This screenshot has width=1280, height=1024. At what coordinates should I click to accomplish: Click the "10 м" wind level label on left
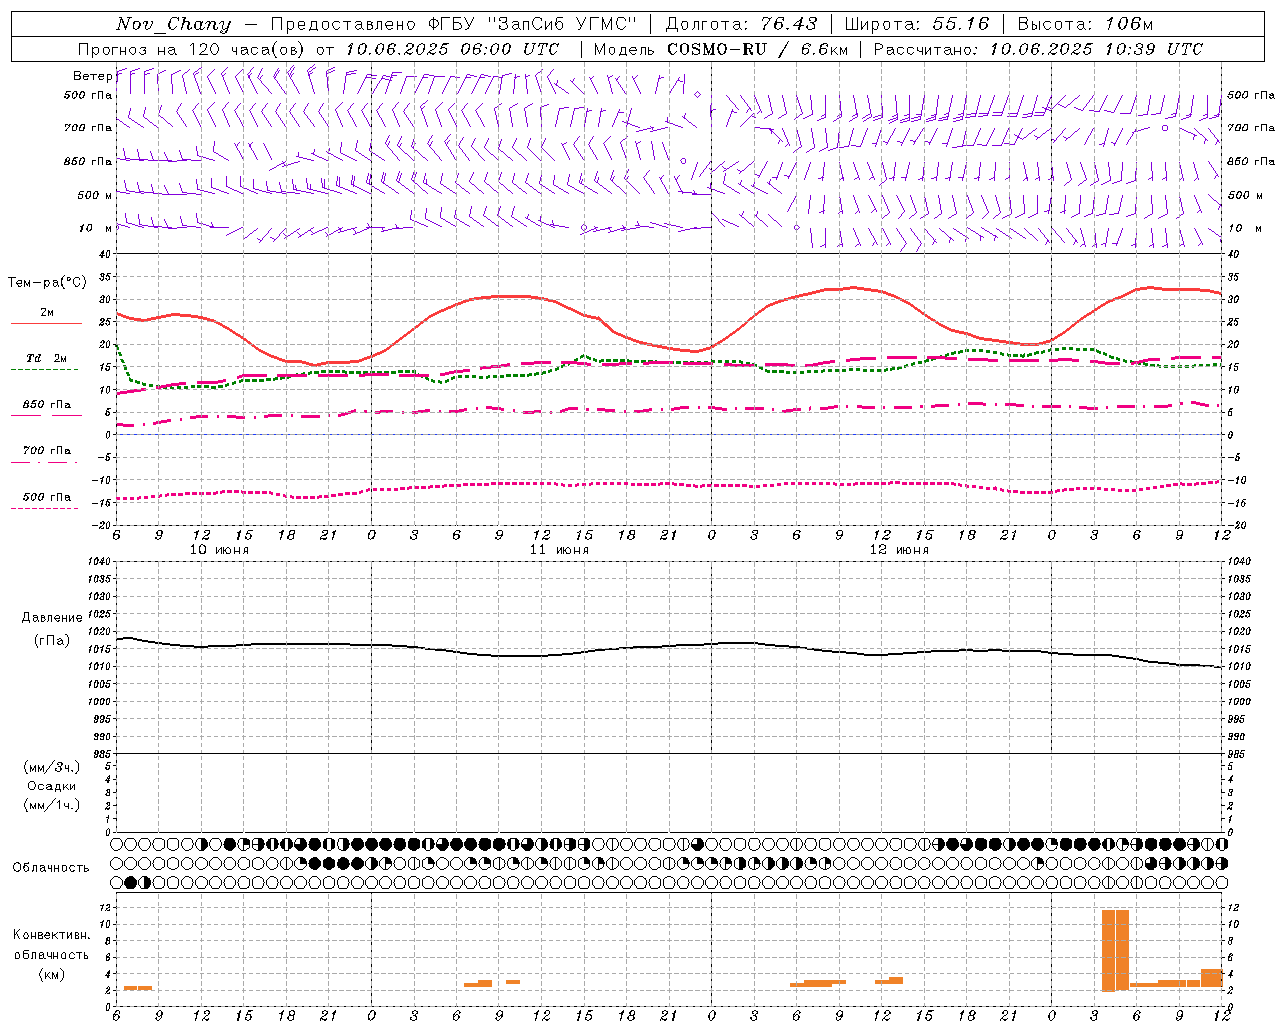pos(96,228)
